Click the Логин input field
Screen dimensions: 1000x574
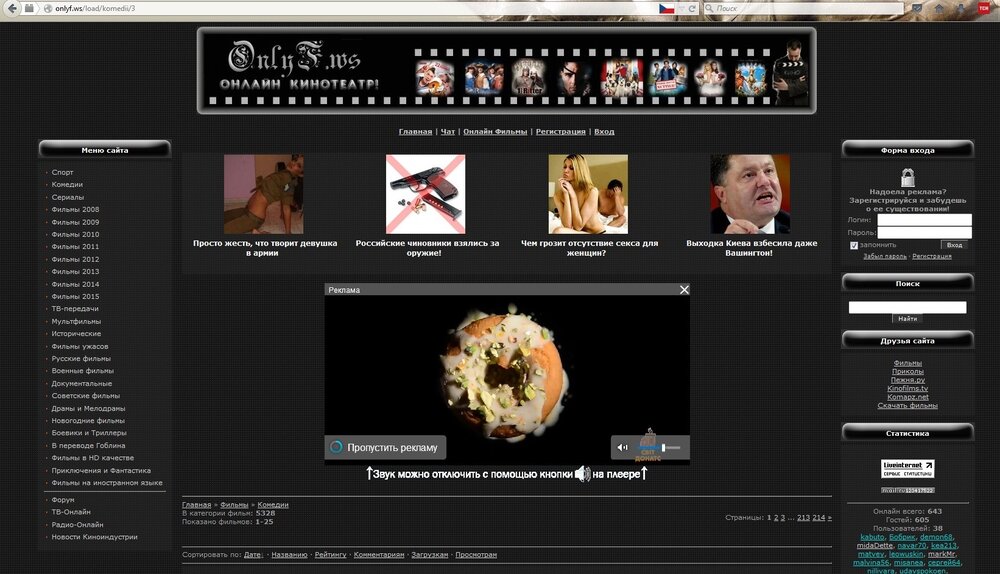(x=924, y=220)
